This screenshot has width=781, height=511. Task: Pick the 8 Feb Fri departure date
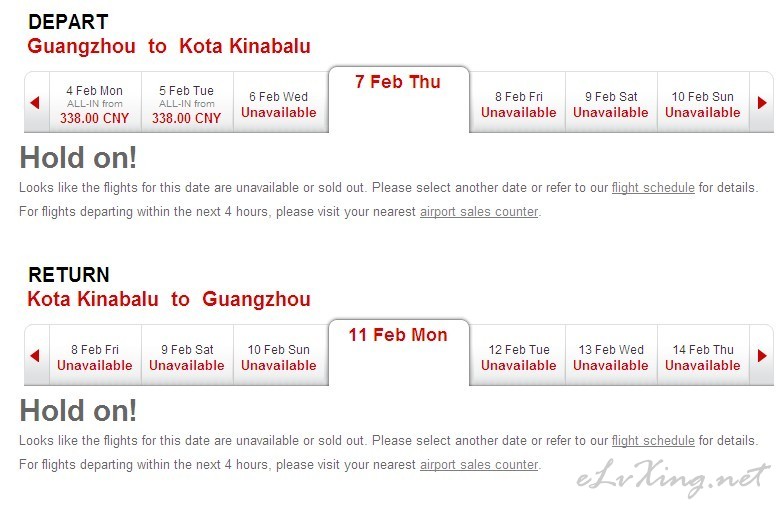click(518, 103)
